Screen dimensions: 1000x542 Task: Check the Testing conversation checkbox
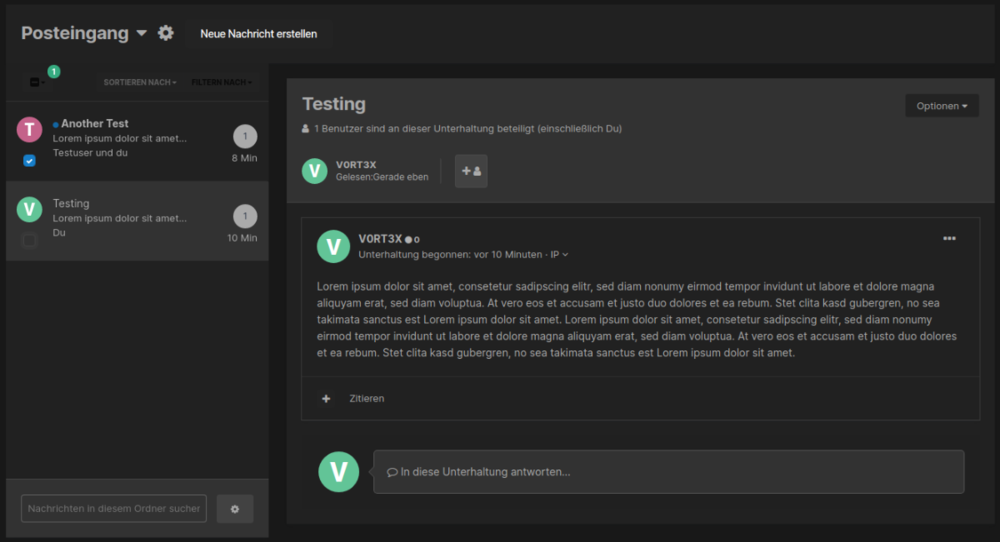pyautogui.click(x=29, y=240)
